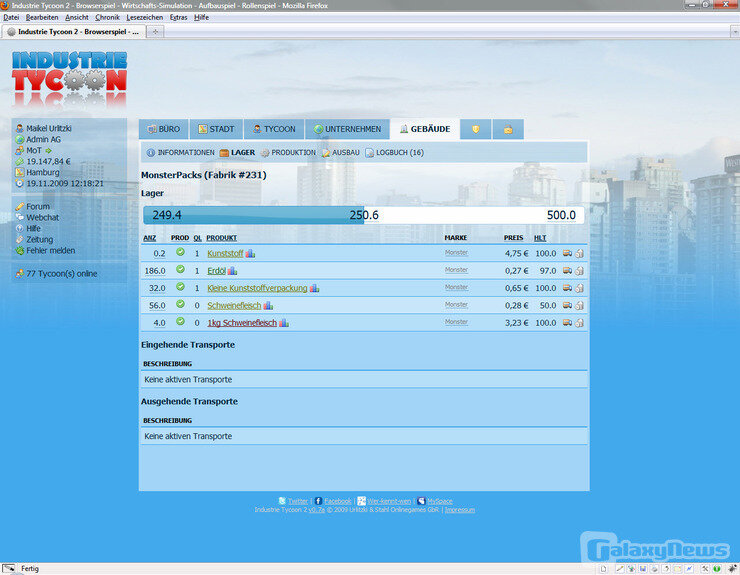
Task: Open LOGBUCH (16) sub-tab
Action: tap(395, 153)
